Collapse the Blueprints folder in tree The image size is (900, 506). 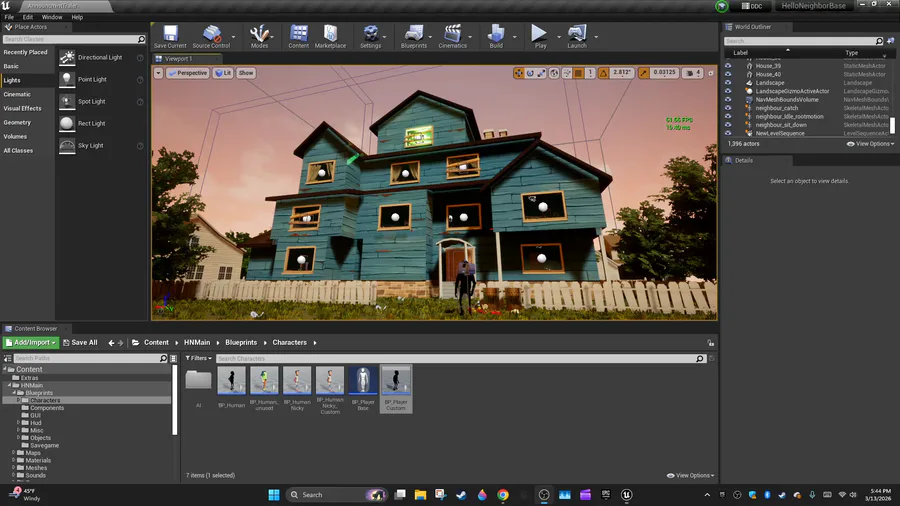point(14,392)
